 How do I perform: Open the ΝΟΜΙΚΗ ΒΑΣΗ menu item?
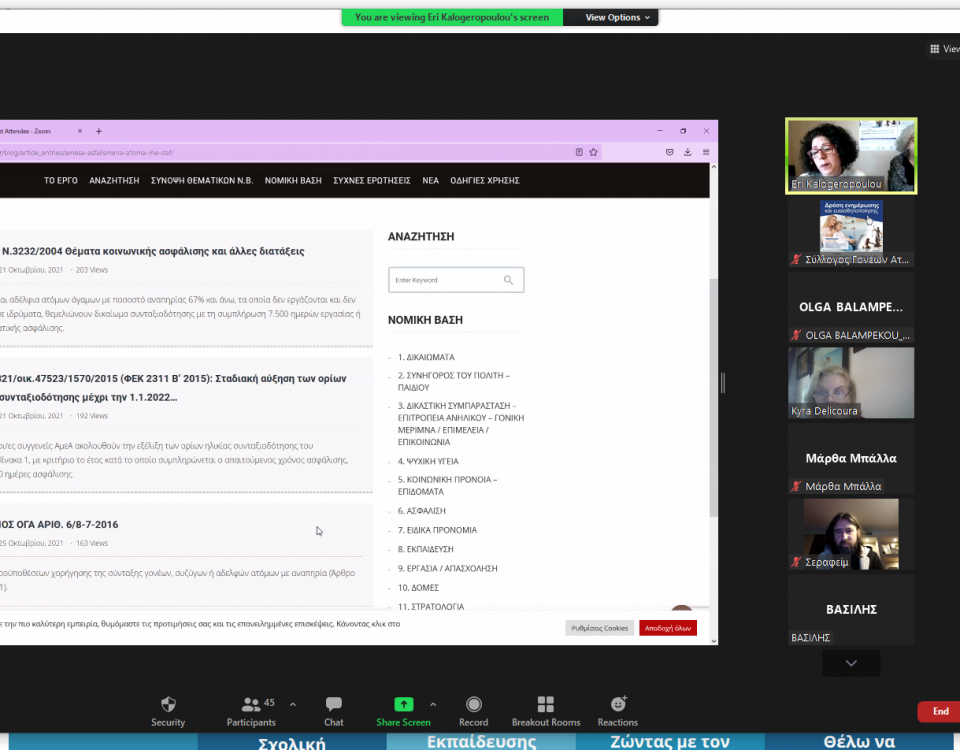pyautogui.click(x=293, y=181)
